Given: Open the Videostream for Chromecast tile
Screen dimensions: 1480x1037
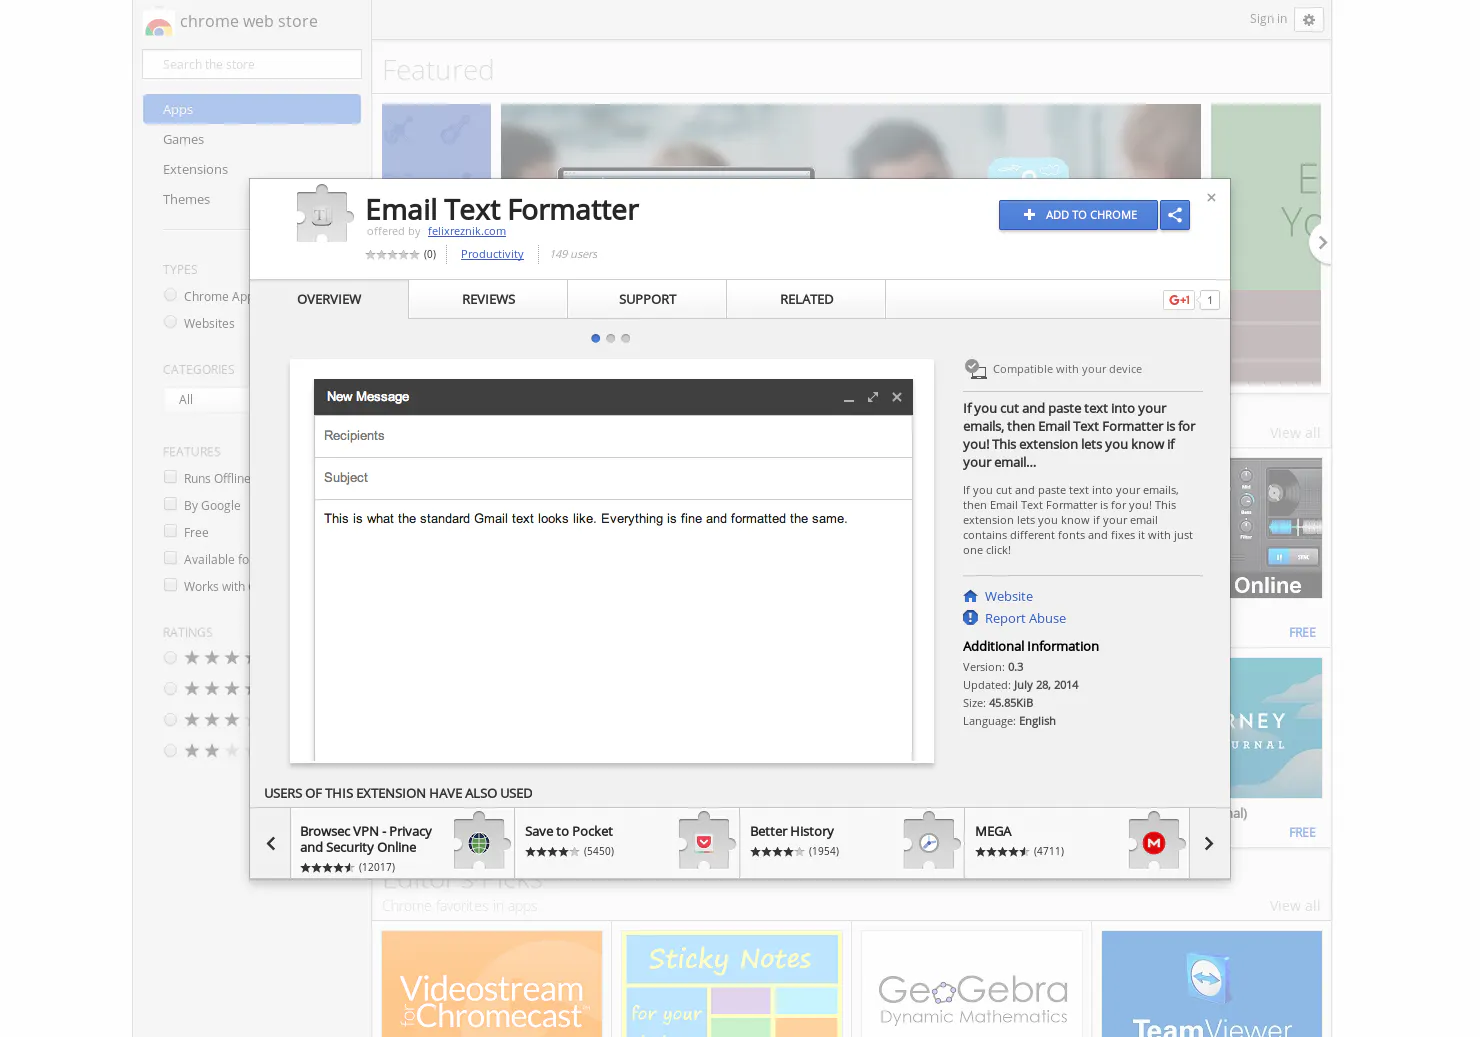Looking at the screenshot, I should coord(492,984).
